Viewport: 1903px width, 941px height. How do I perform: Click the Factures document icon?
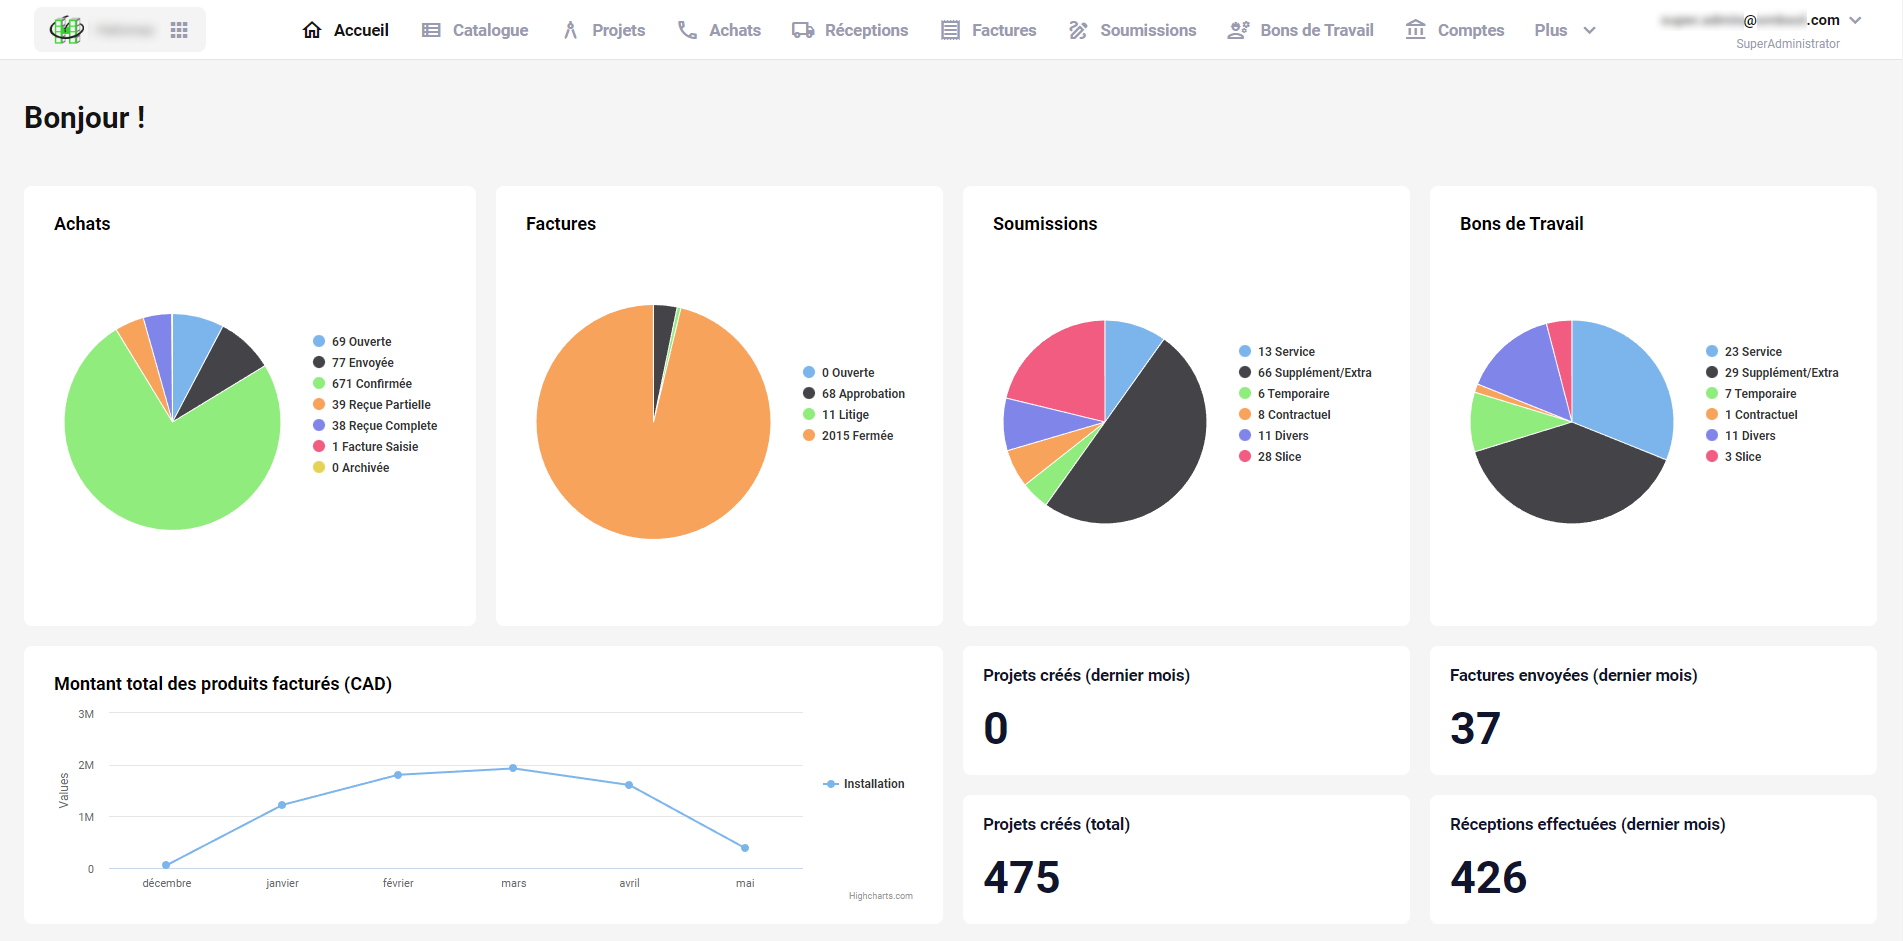(x=950, y=30)
